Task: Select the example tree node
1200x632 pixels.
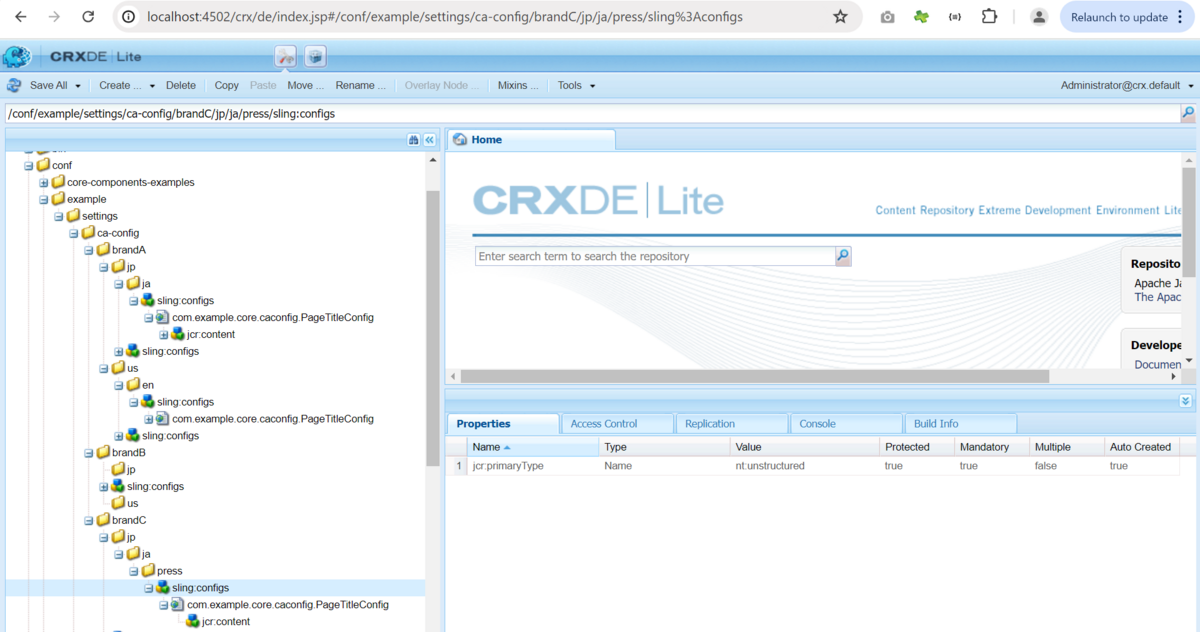Action: point(86,199)
